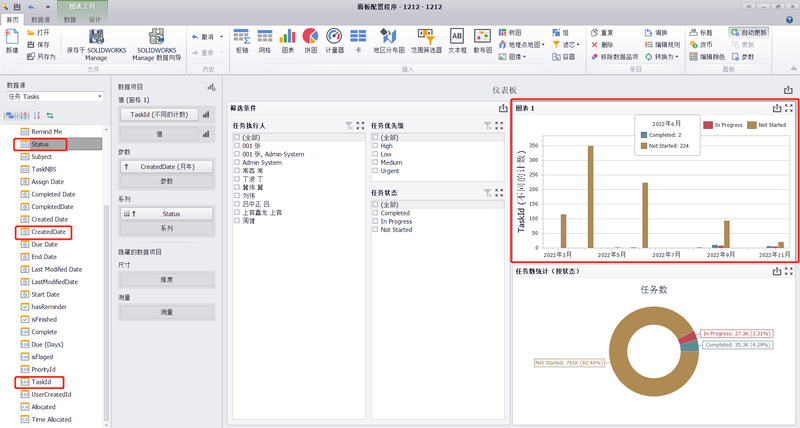Click the 打开 (Open) folder icon
The image size is (800, 428).
tap(38, 32)
